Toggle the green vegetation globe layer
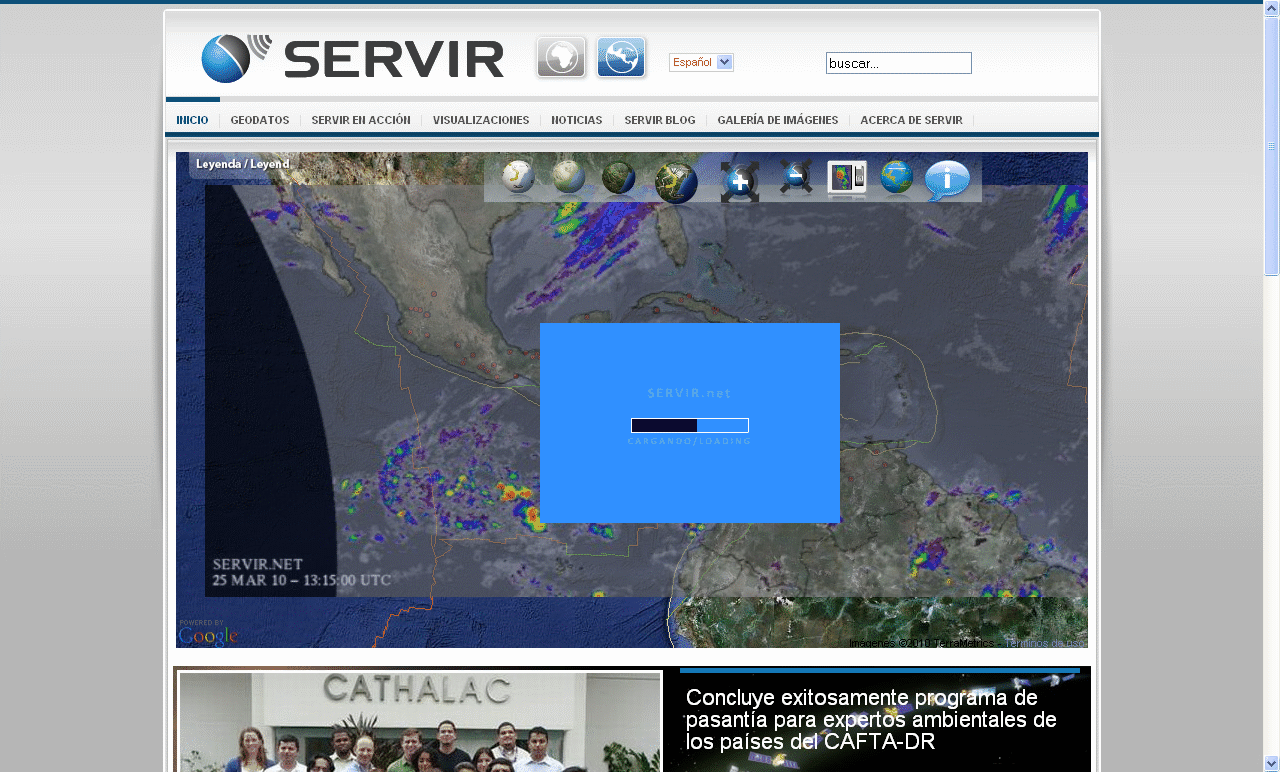This screenshot has width=1280, height=772. (619, 180)
